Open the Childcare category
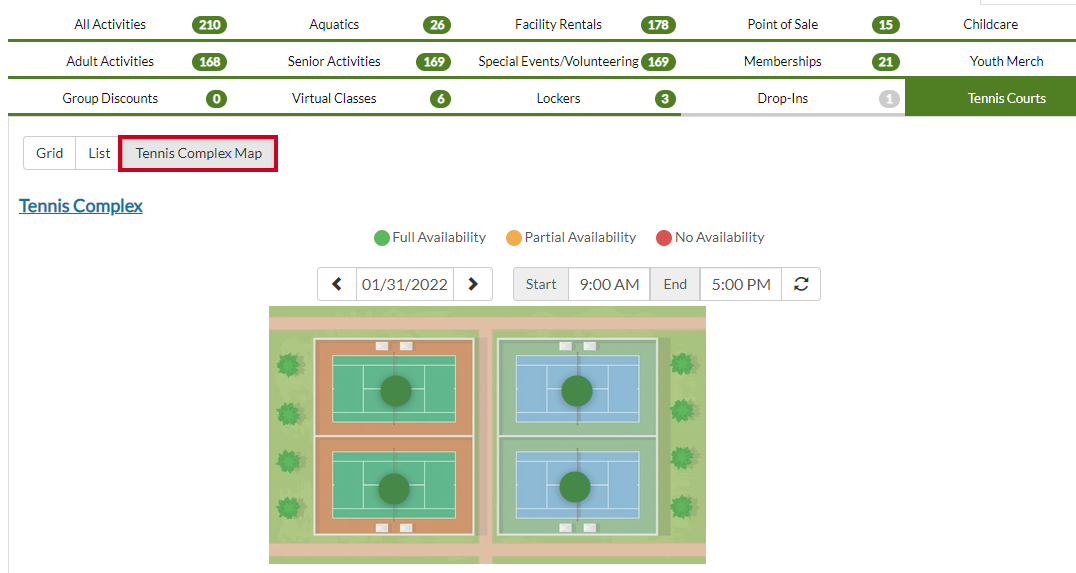Screen dimensions: 1076x573 pyautogui.click(x=990, y=25)
